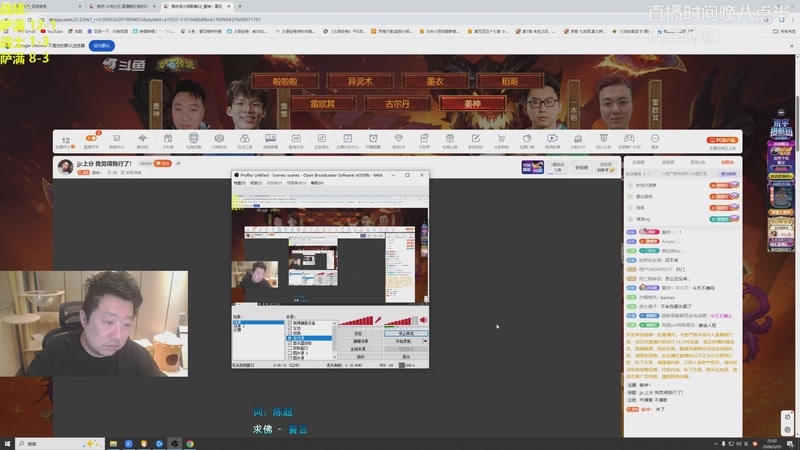Click the orange PC客户端 button

click(x=722, y=140)
